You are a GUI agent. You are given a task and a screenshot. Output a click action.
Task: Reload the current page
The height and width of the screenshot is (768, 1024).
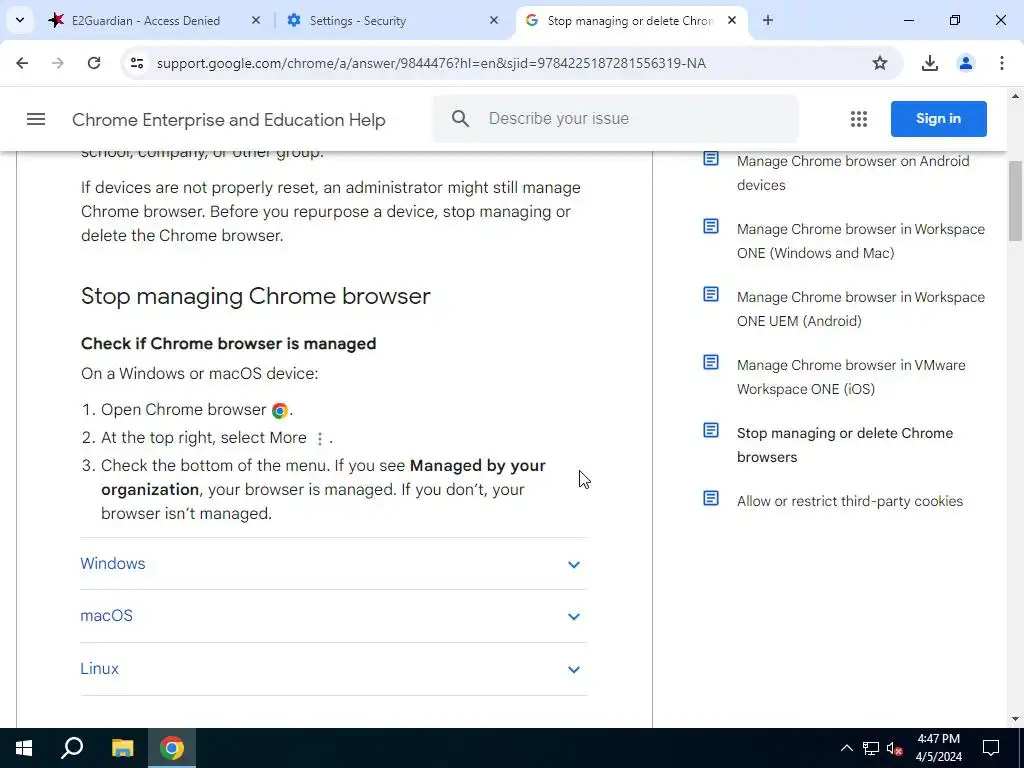pyautogui.click(x=94, y=63)
